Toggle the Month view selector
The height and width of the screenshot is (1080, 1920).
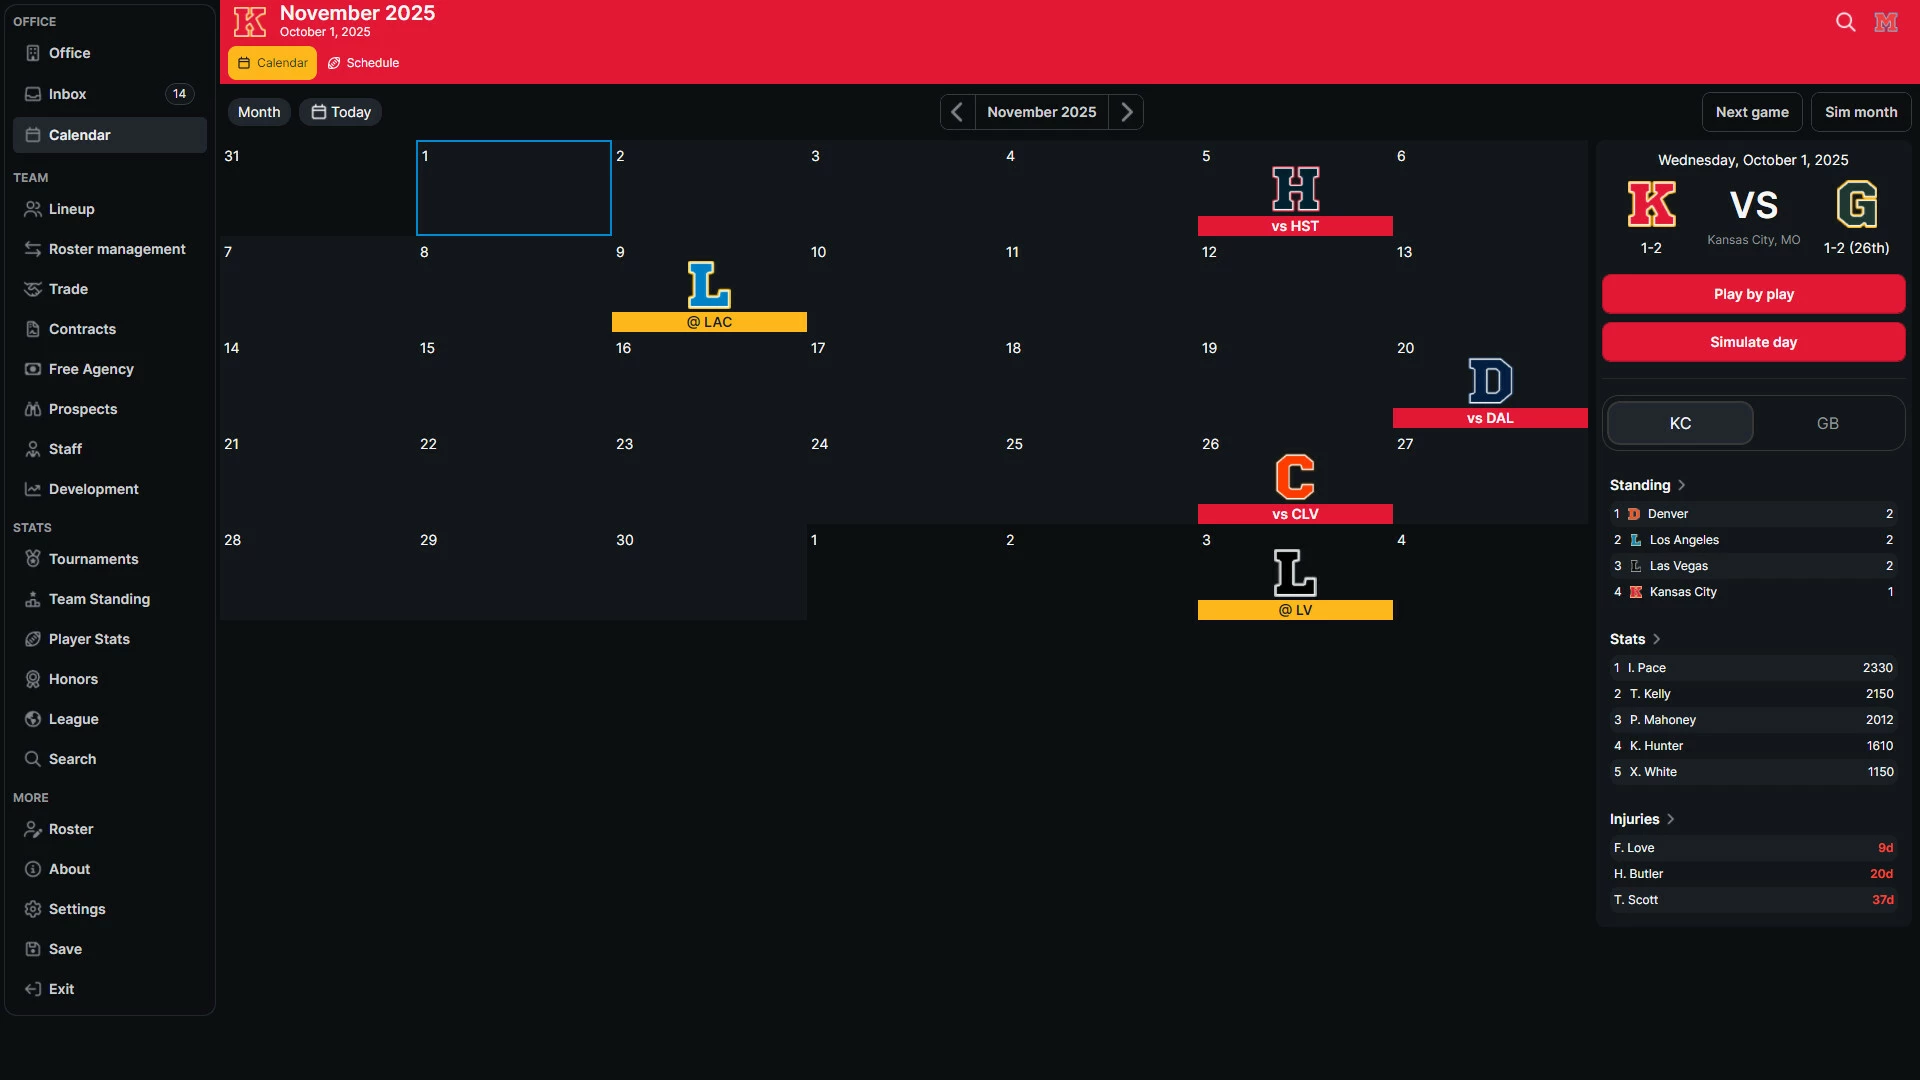(x=259, y=112)
